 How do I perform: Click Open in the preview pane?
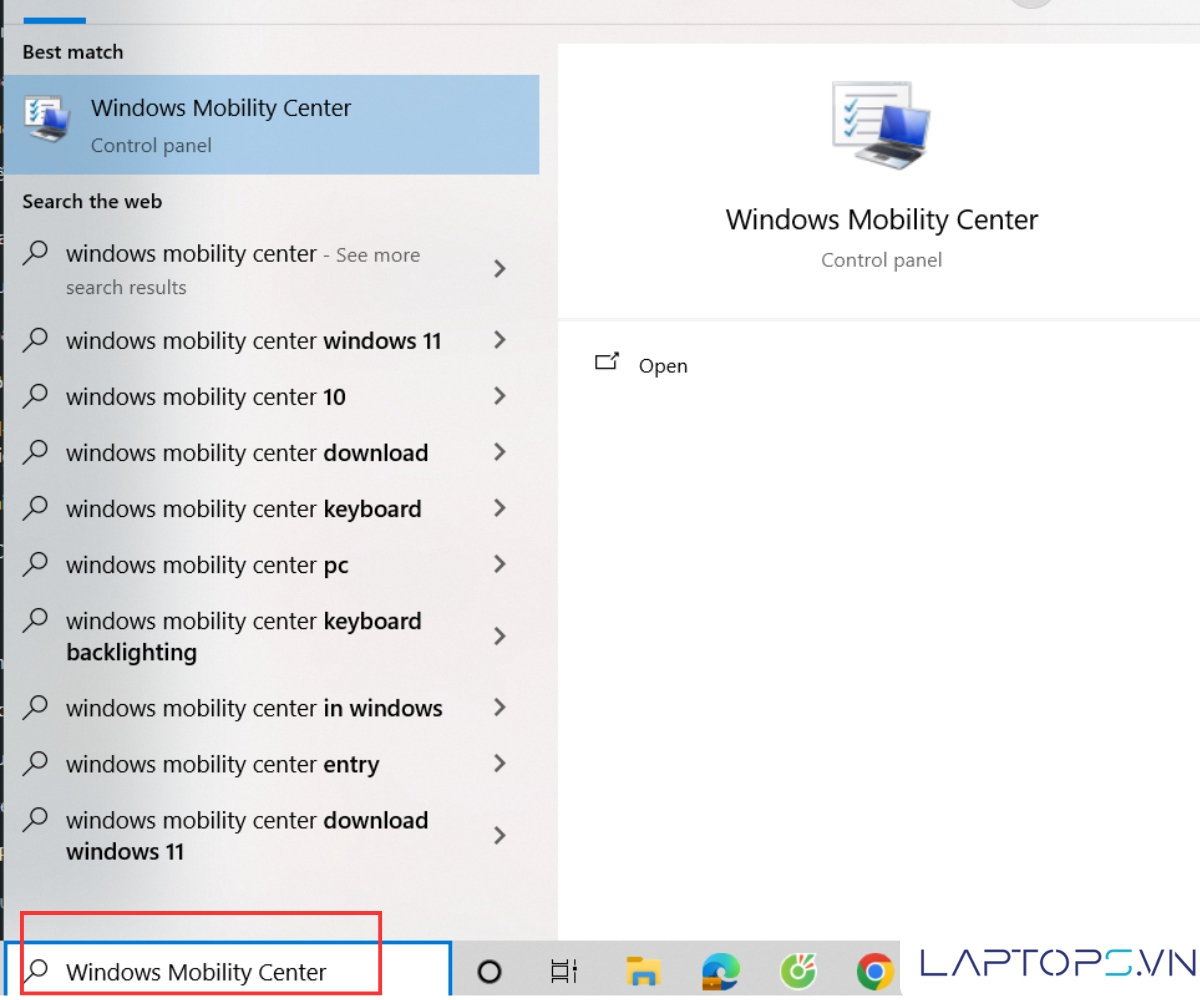663,366
